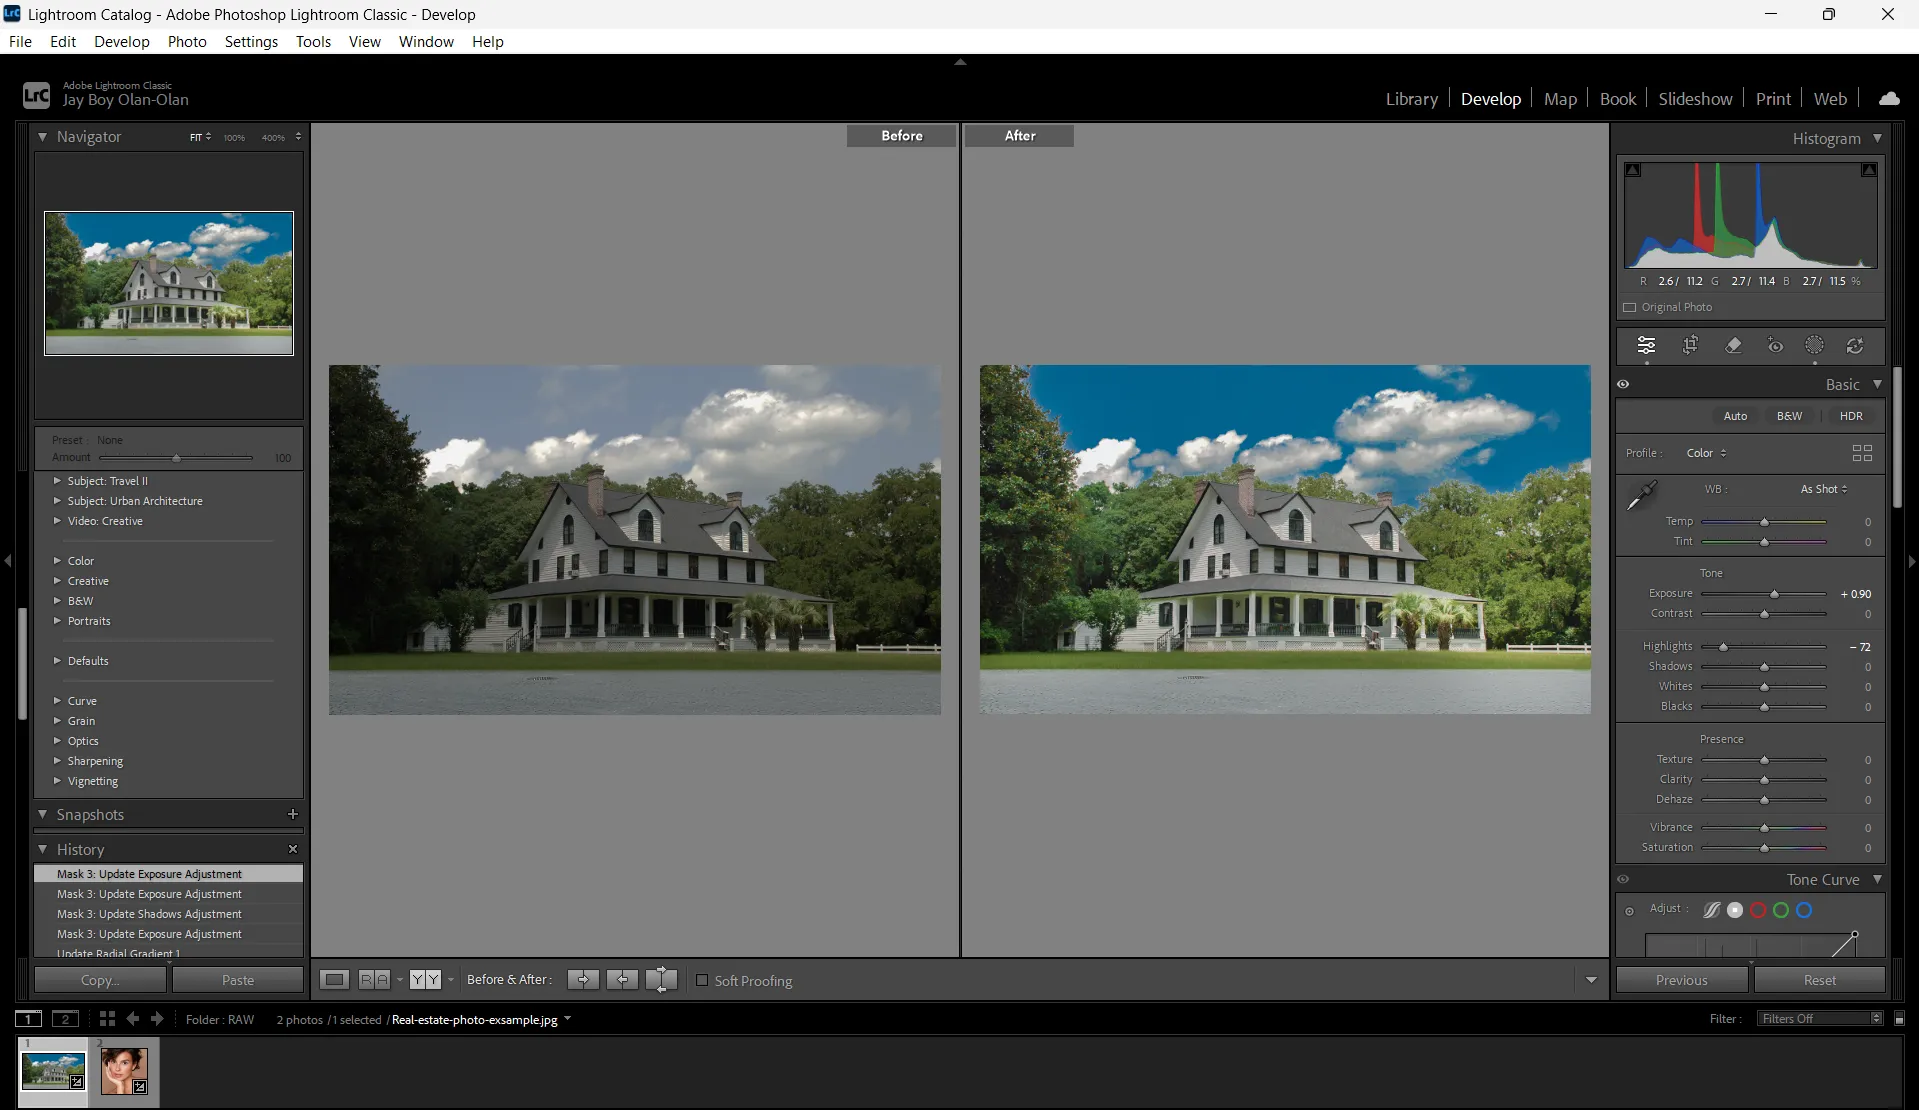Select the Blue channel curve
Viewport: 1919px width, 1110px height.
pyautogui.click(x=1804, y=910)
